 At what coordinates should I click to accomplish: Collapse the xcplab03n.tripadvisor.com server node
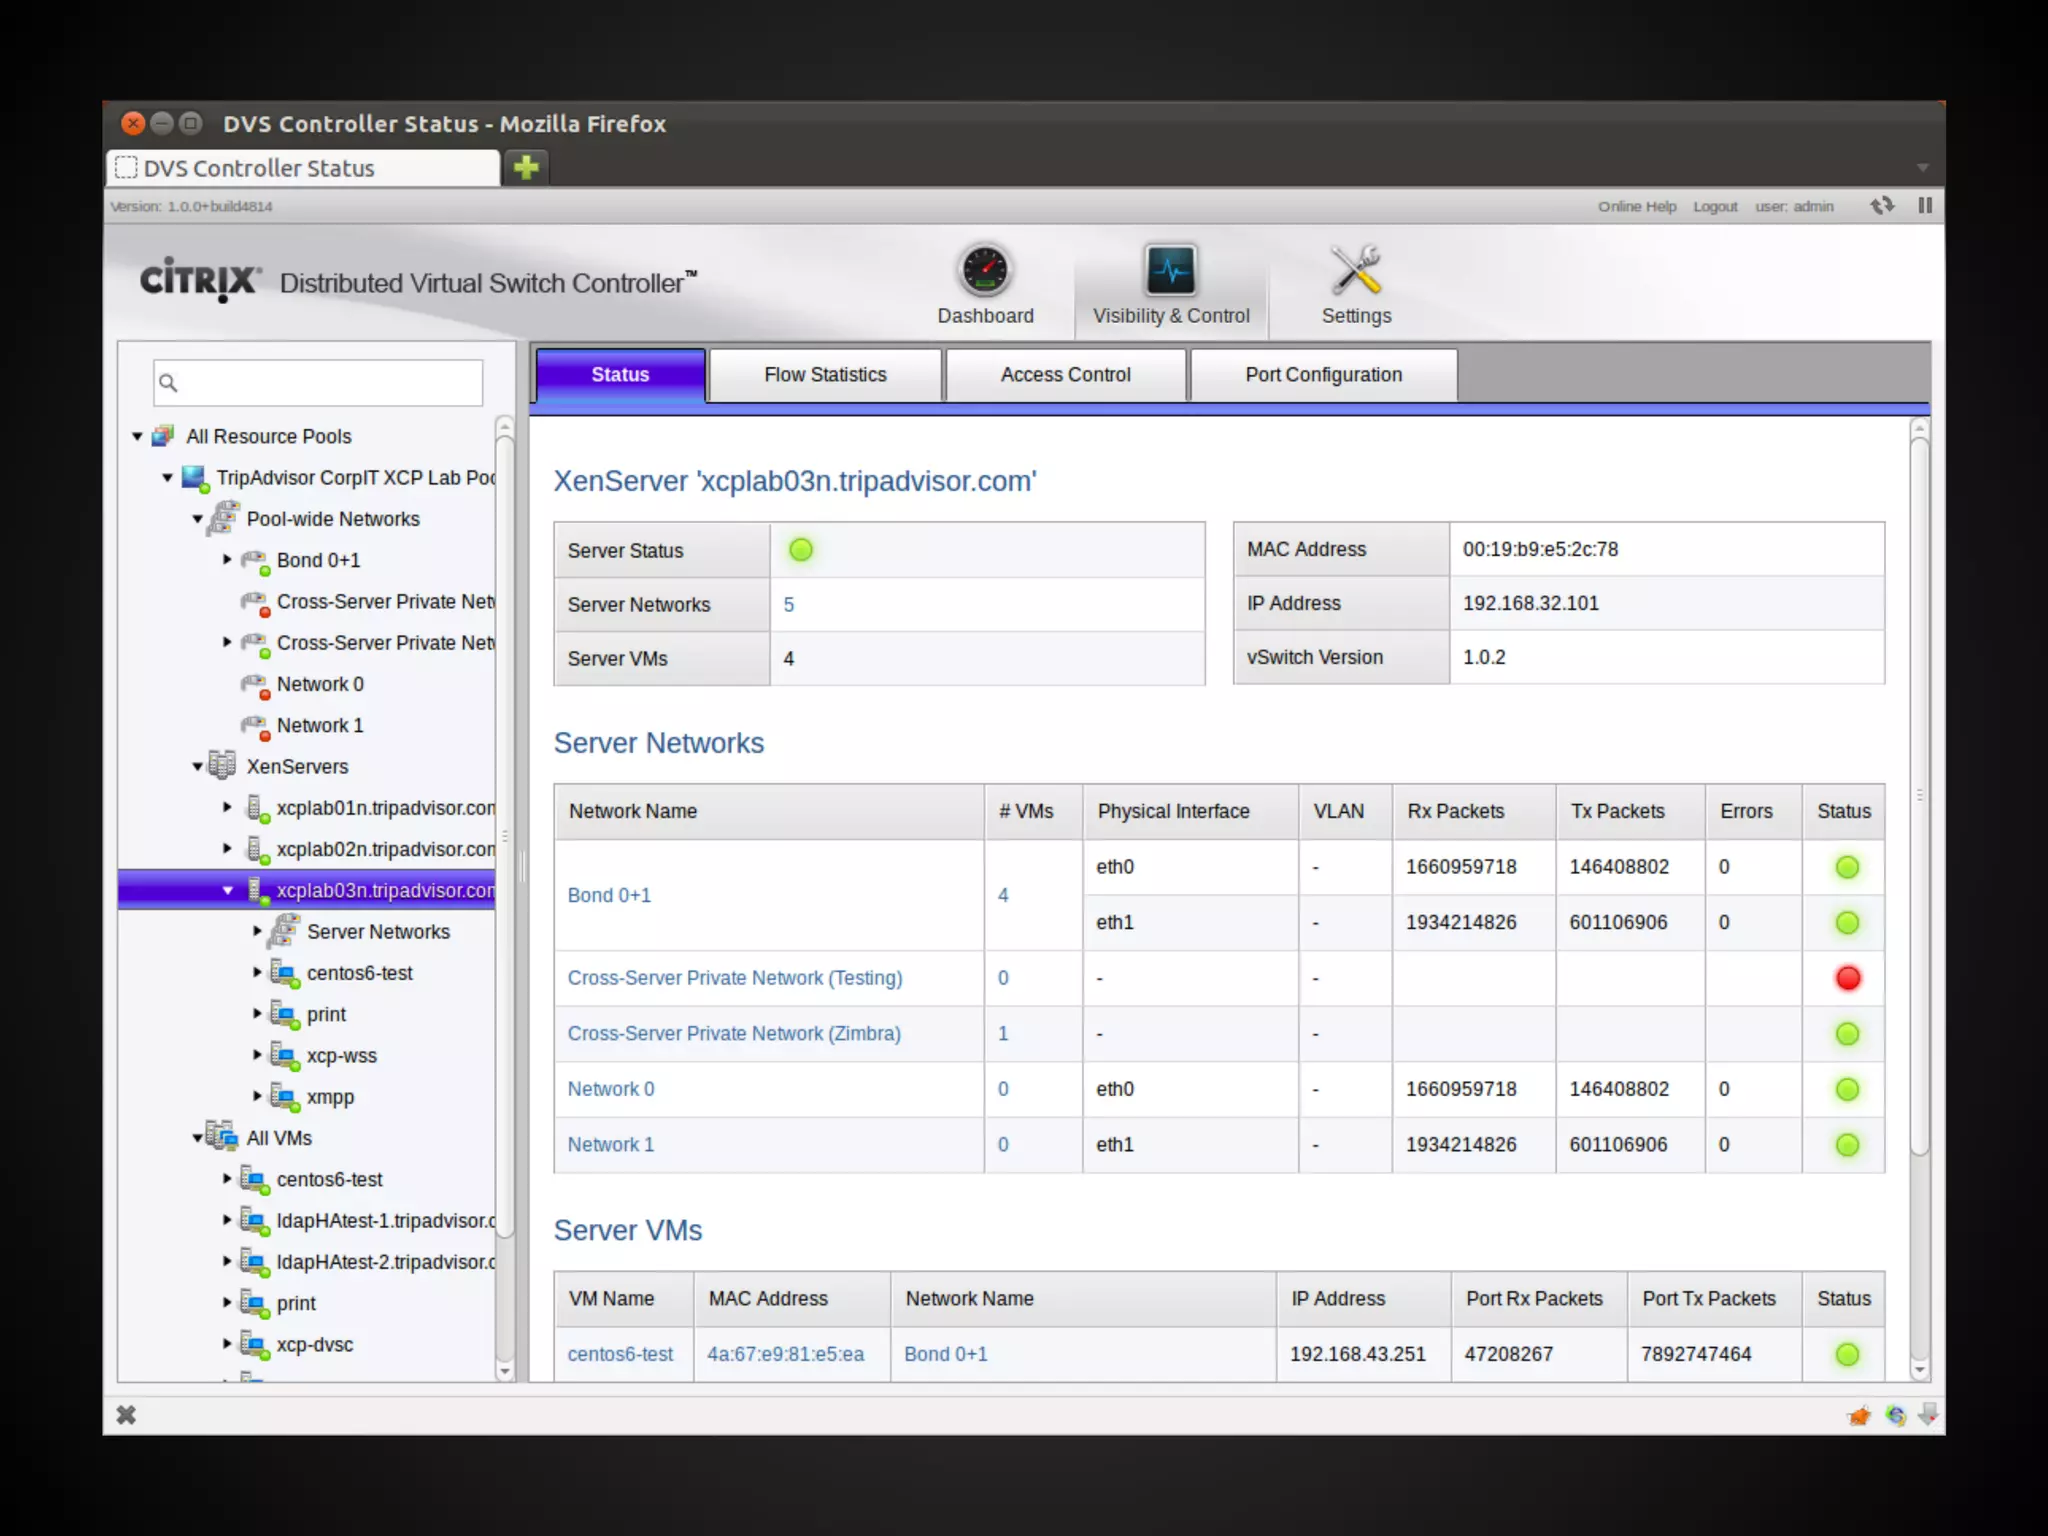pos(227,890)
